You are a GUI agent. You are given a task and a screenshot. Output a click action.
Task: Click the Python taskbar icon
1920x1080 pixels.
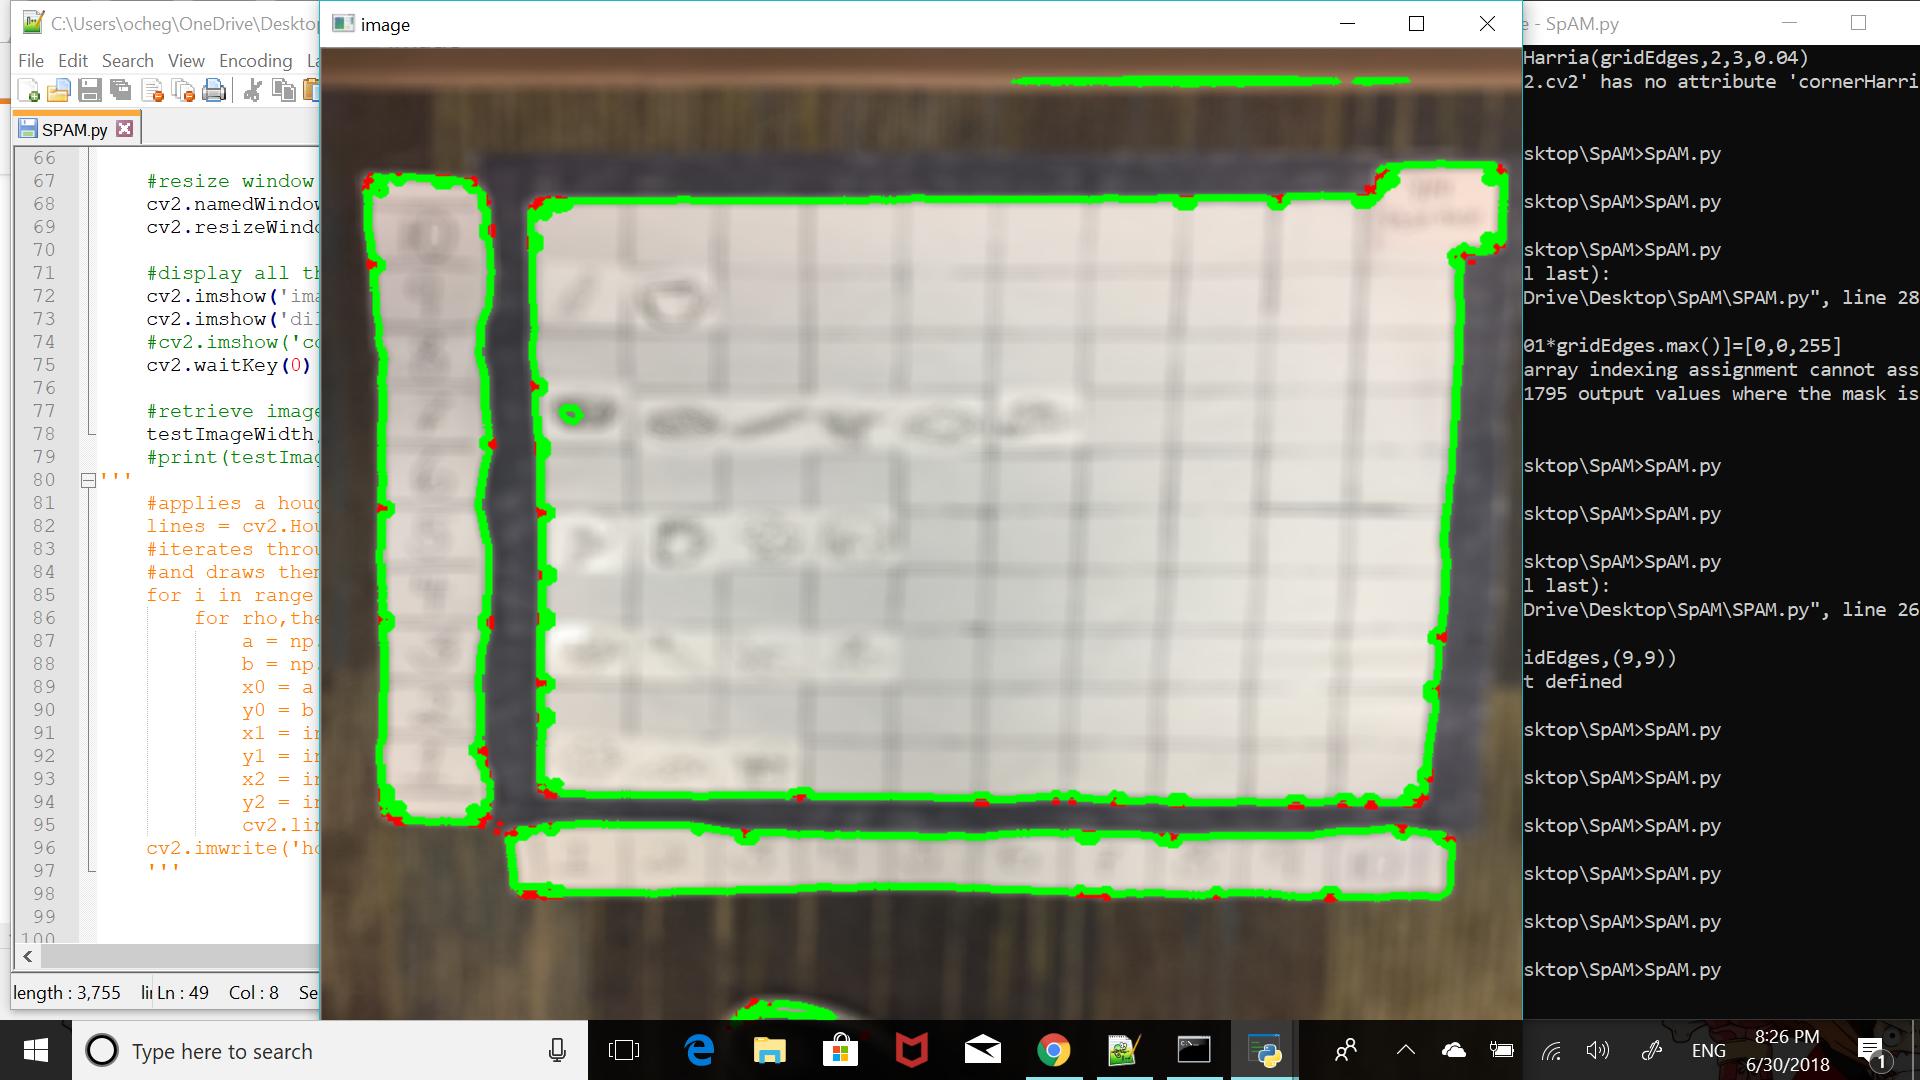[x=1265, y=1051]
